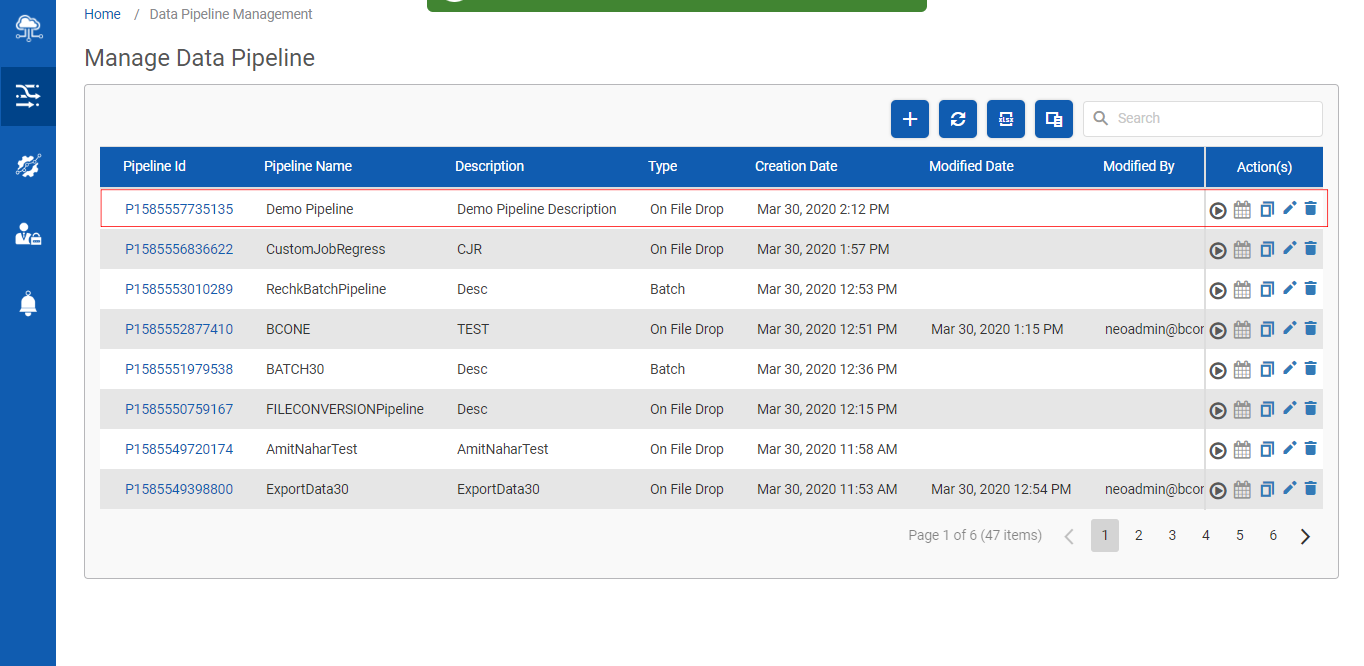Open pipeline P1585549398800 link
The width and height of the screenshot is (1364, 666).
(179, 489)
